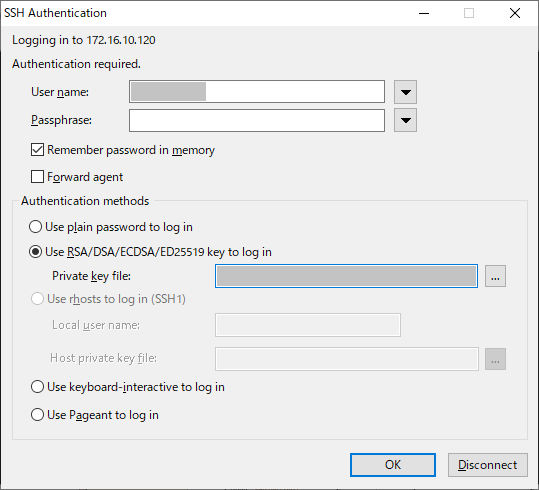Image resolution: width=539 pixels, height=490 pixels.
Task: Click the Passphrase input field
Action: tap(257, 120)
